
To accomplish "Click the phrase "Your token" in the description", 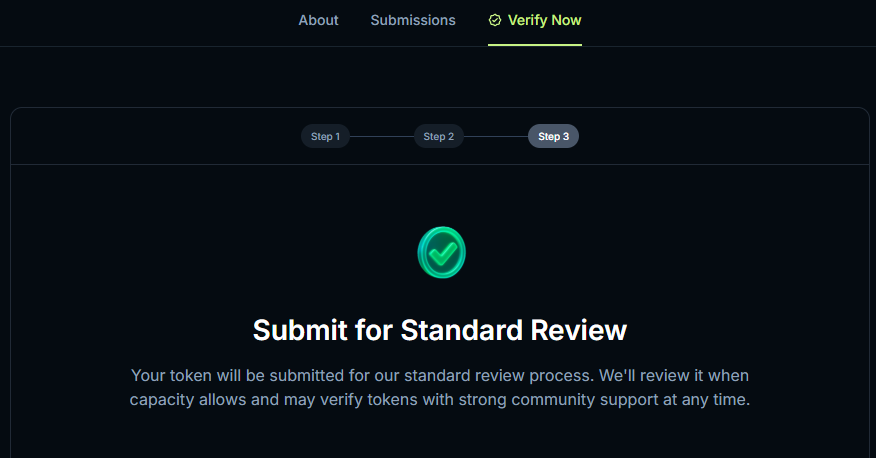I will [x=169, y=376].
